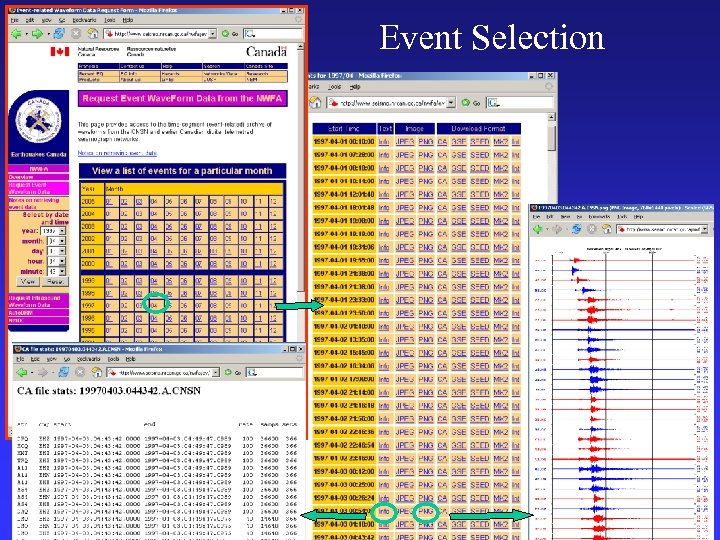Open month 12 link in the 2003 row
The height and width of the screenshot is (540, 720).
coord(273,226)
